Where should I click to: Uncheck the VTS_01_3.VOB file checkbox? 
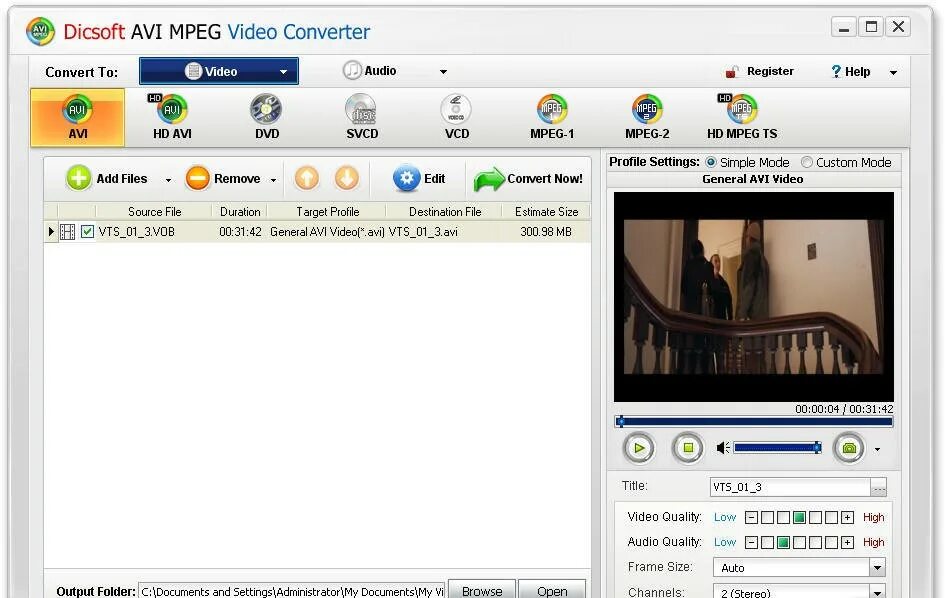tap(87, 231)
